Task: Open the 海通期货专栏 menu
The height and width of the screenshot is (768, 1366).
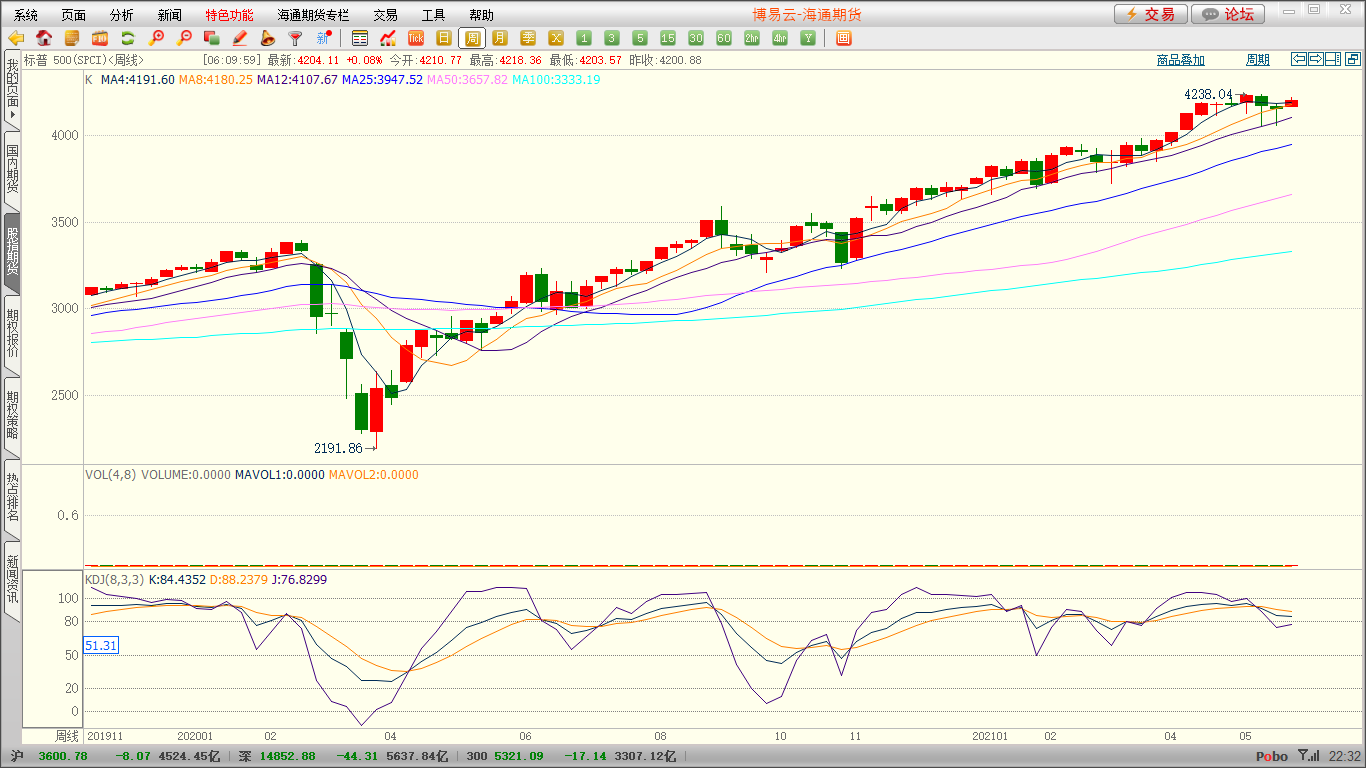Action: pos(313,15)
